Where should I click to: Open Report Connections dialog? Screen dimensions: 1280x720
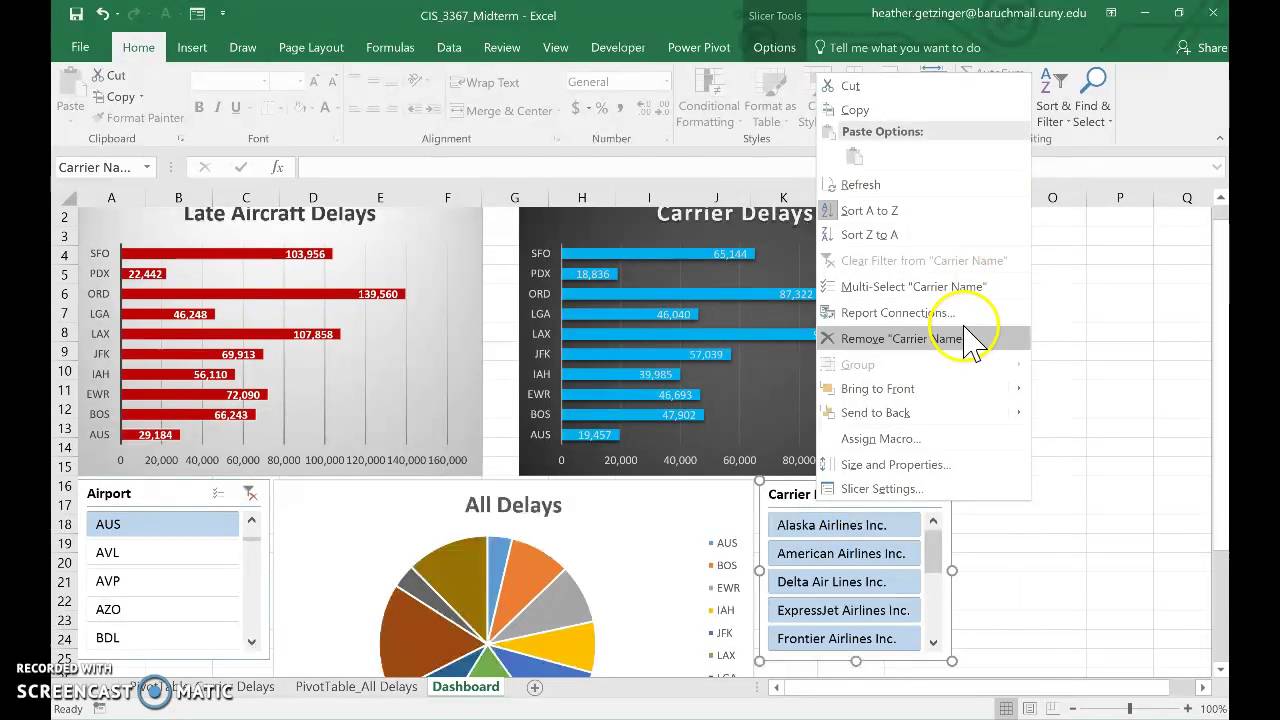coord(924,312)
